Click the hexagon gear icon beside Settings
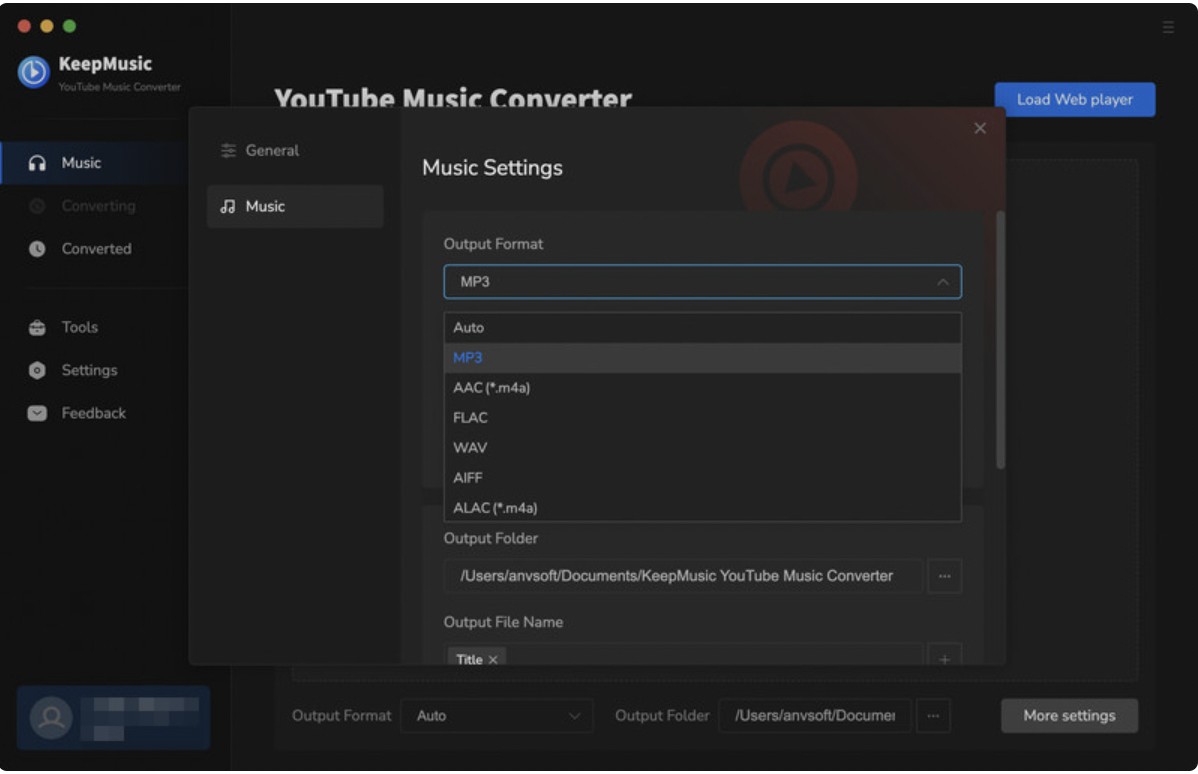Viewport: 1198px width, 774px height. click(37, 371)
